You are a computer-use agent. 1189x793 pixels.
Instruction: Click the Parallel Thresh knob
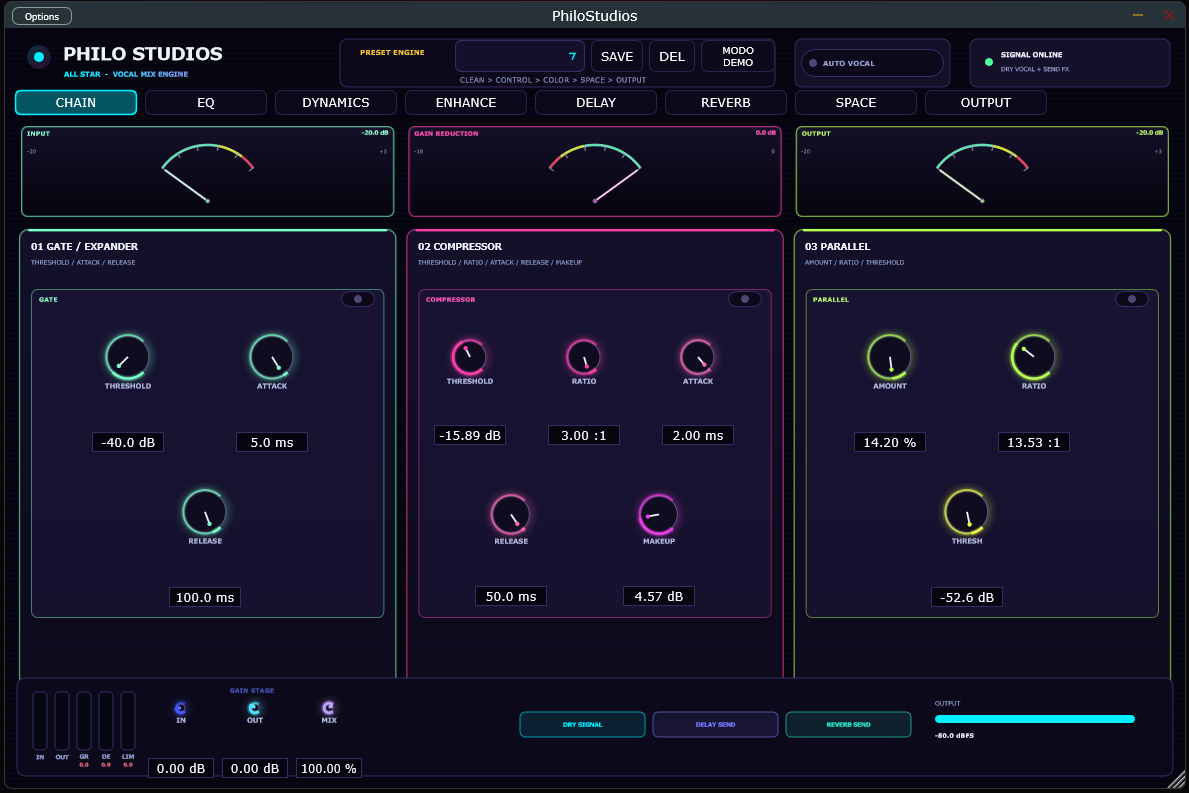click(x=967, y=512)
